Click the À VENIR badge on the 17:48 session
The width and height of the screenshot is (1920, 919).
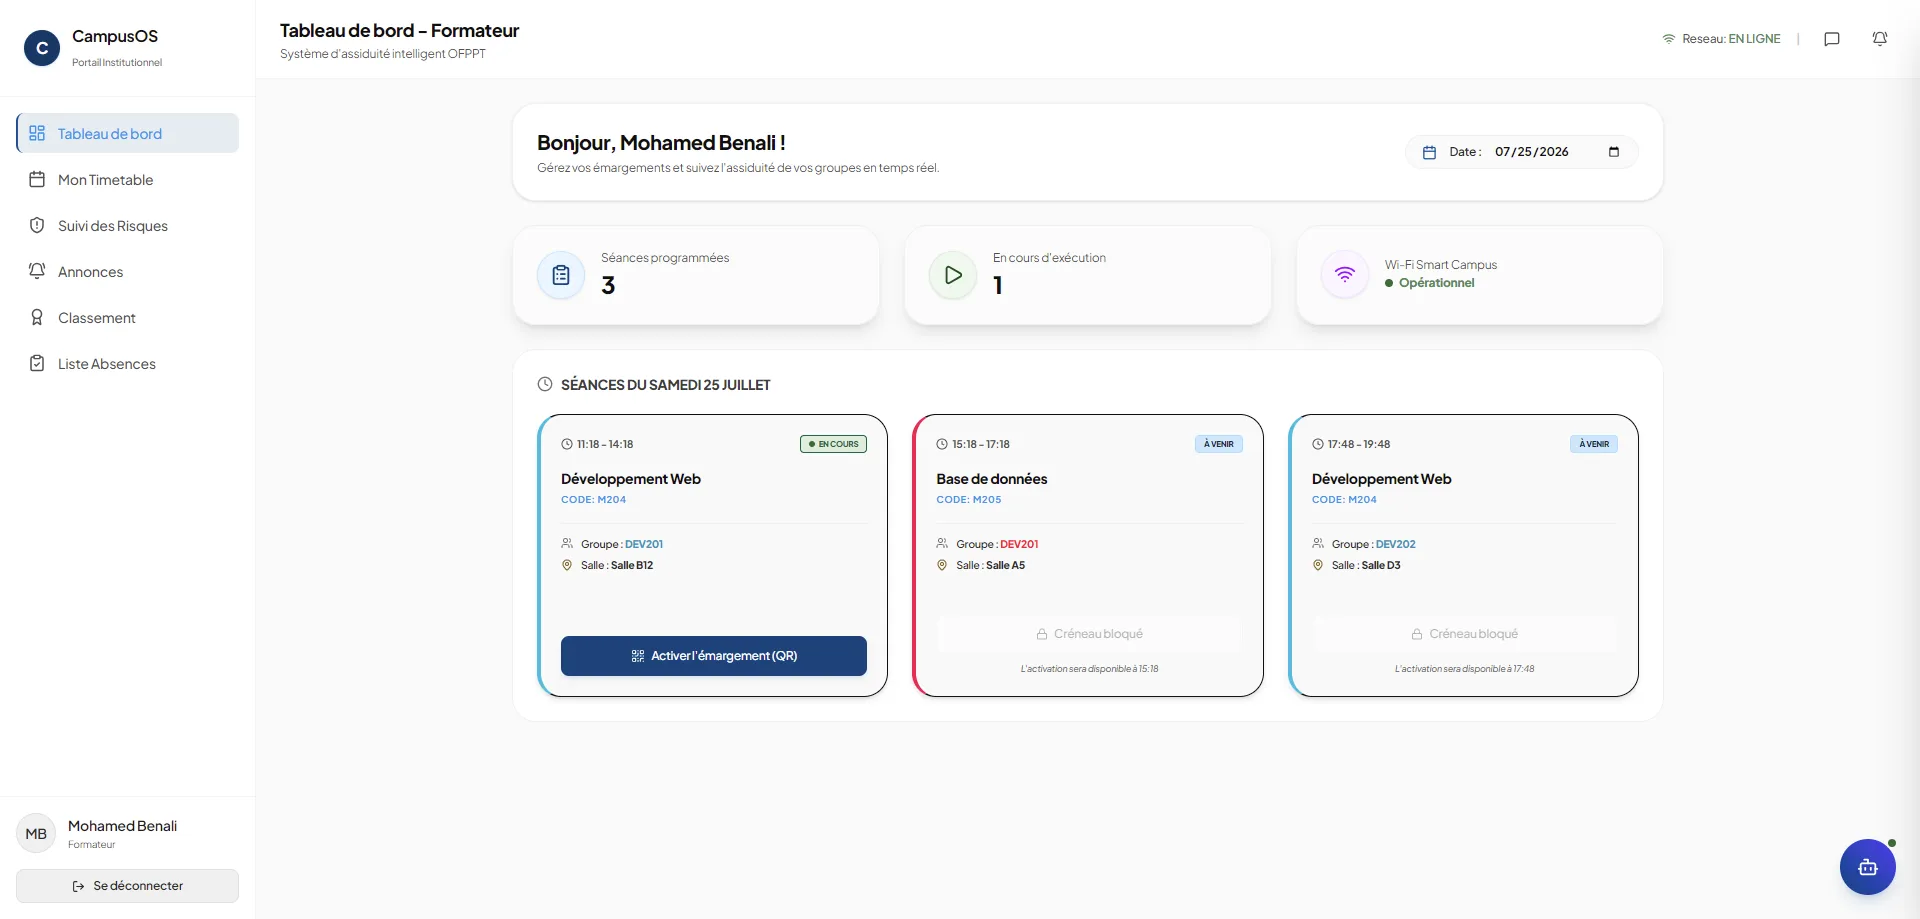click(x=1594, y=444)
